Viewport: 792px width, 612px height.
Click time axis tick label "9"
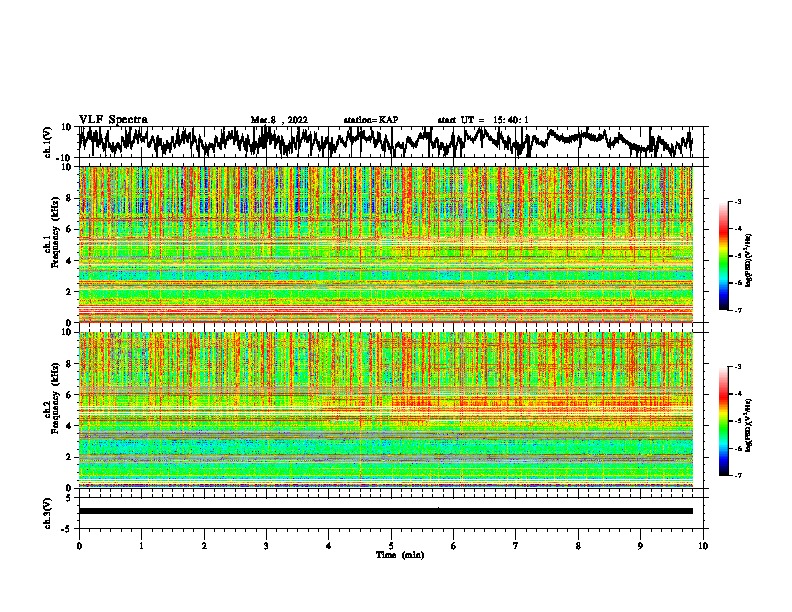640,546
